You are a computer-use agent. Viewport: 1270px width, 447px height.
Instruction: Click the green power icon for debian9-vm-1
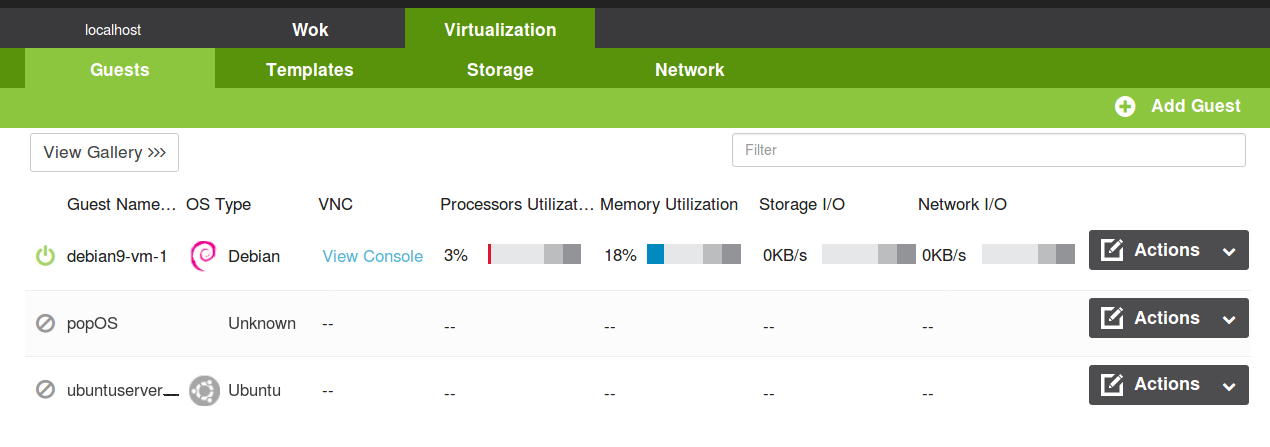pyautogui.click(x=45, y=256)
